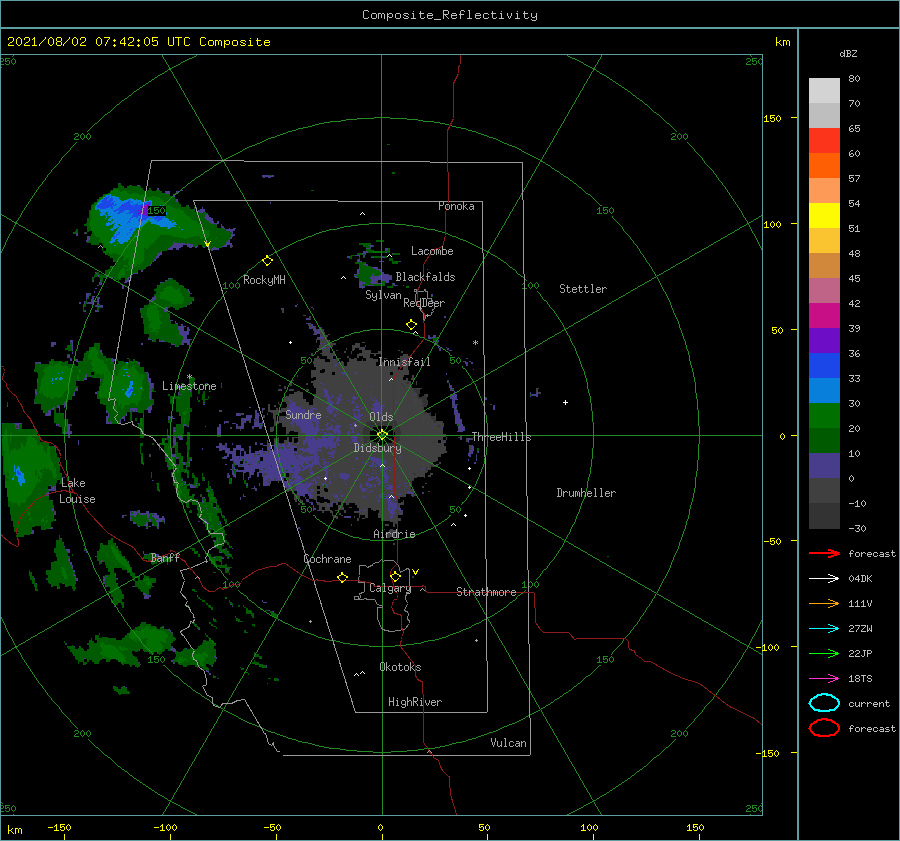Click the Calgary city label
This screenshot has height=841, width=900.
[x=390, y=588]
